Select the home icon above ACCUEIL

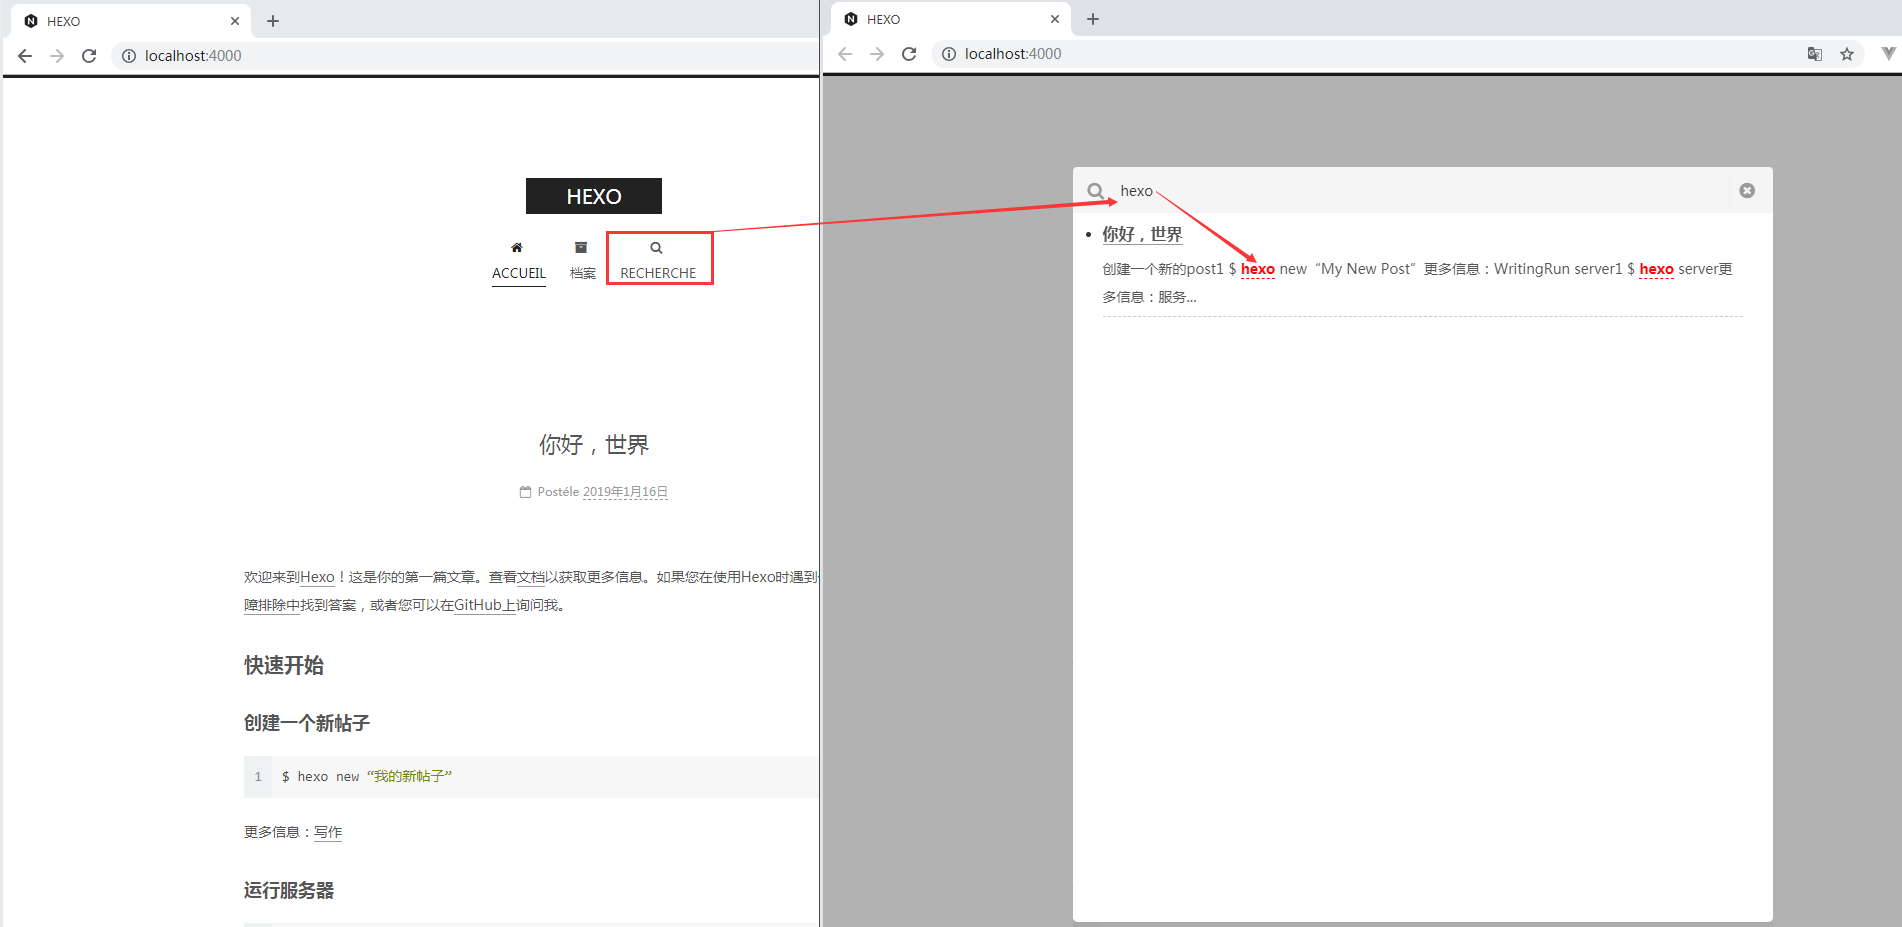(x=518, y=247)
